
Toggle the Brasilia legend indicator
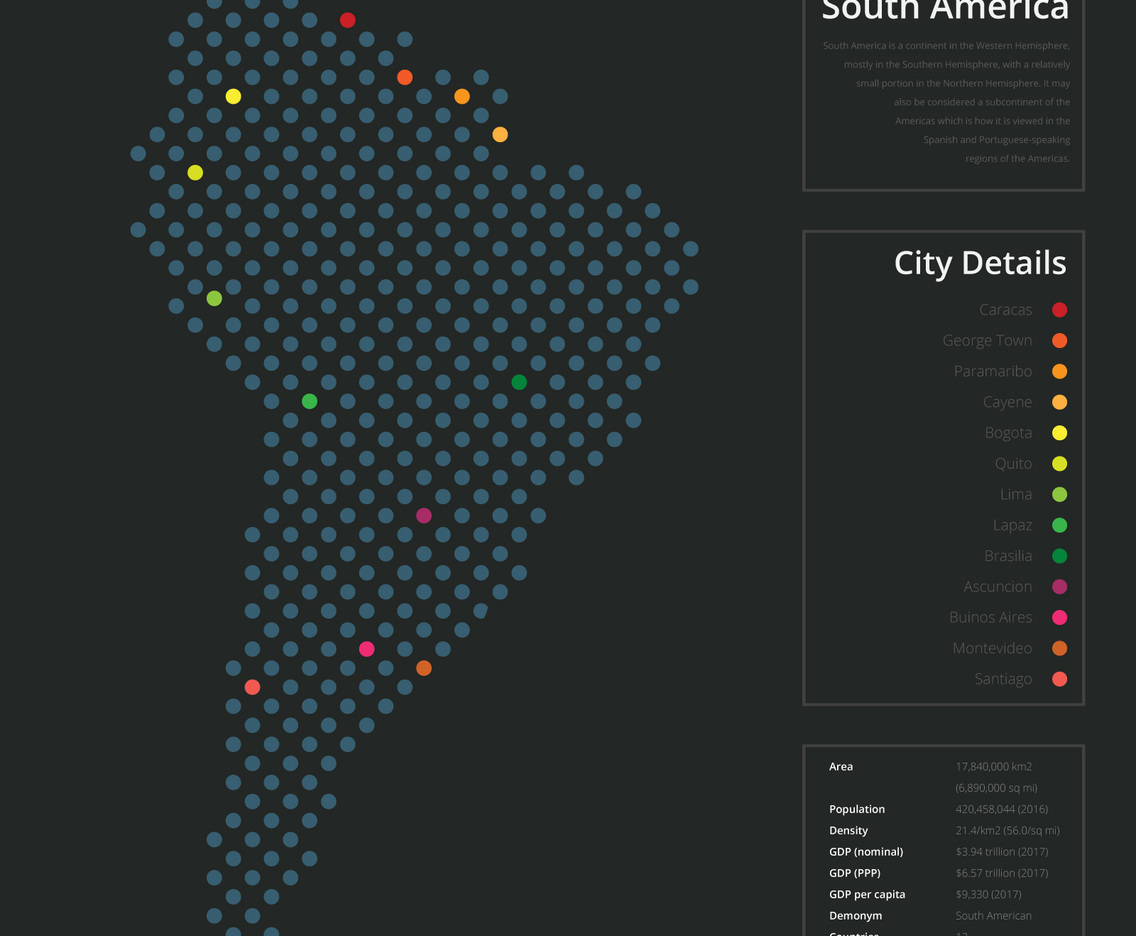pos(1059,556)
